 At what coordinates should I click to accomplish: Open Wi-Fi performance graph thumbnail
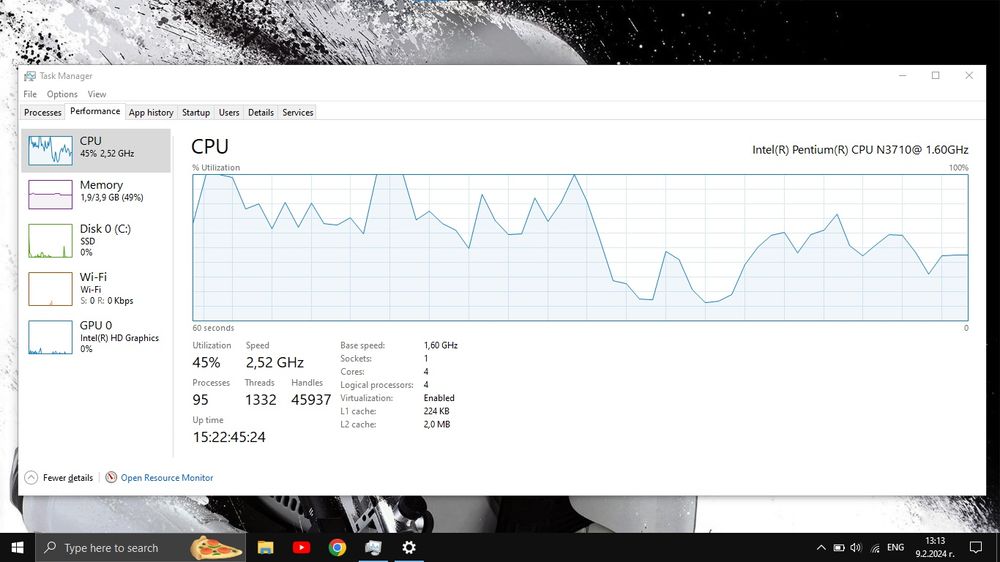tap(50, 289)
